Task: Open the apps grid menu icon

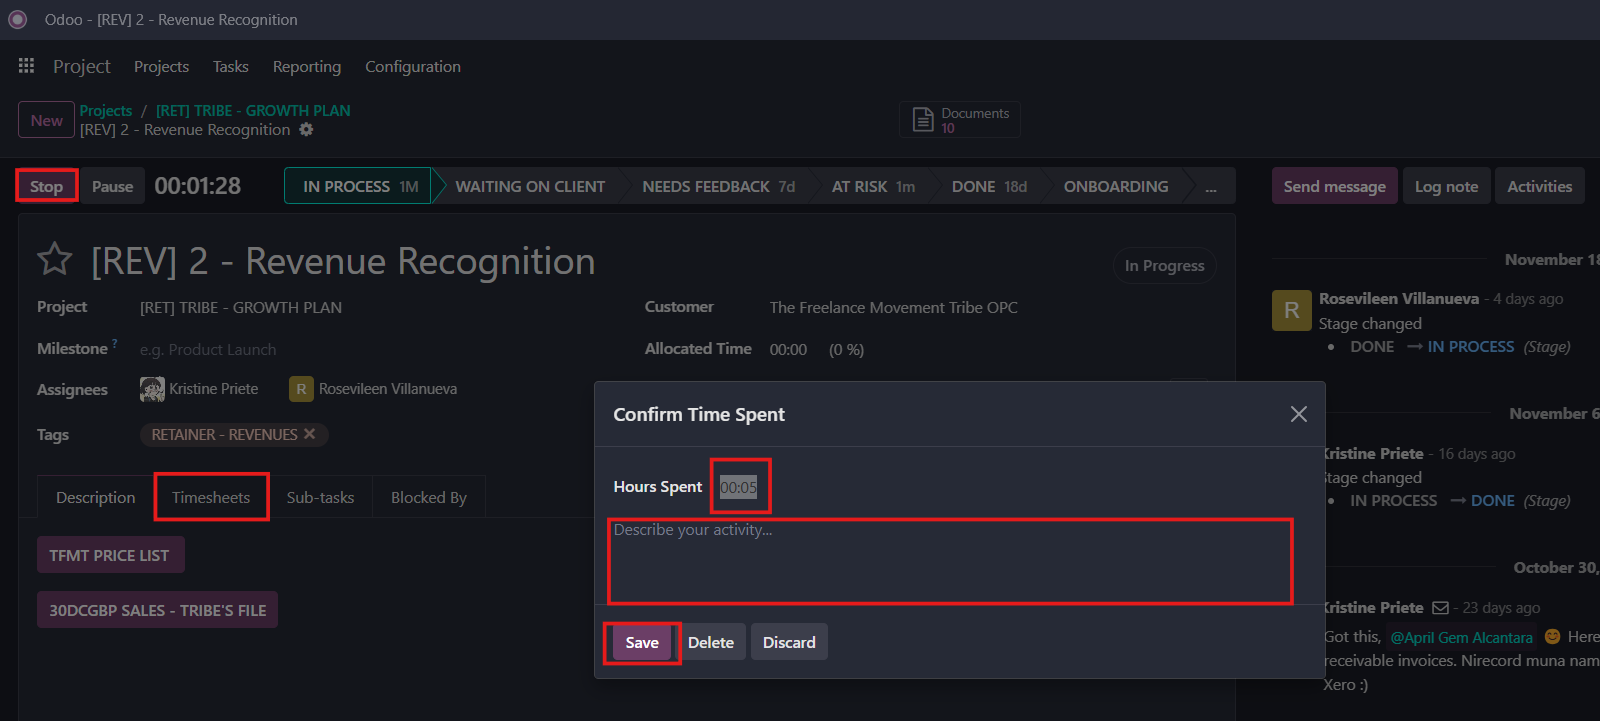Action: click(26, 66)
